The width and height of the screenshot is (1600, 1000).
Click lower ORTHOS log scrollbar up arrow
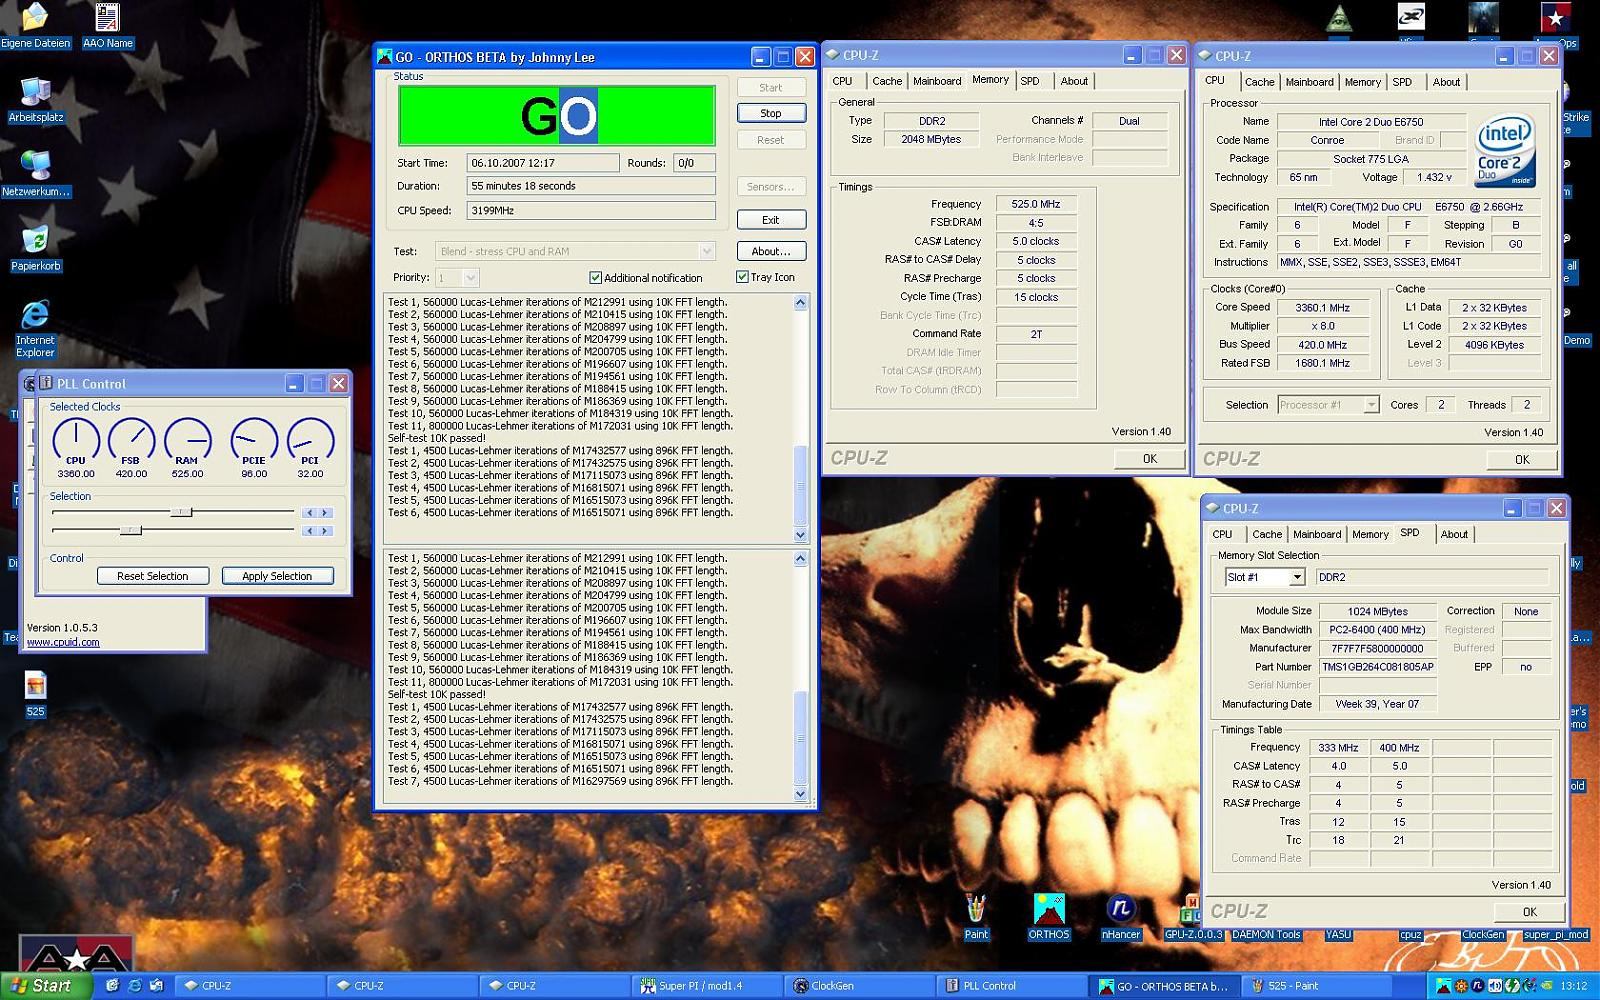click(x=800, y=559)
